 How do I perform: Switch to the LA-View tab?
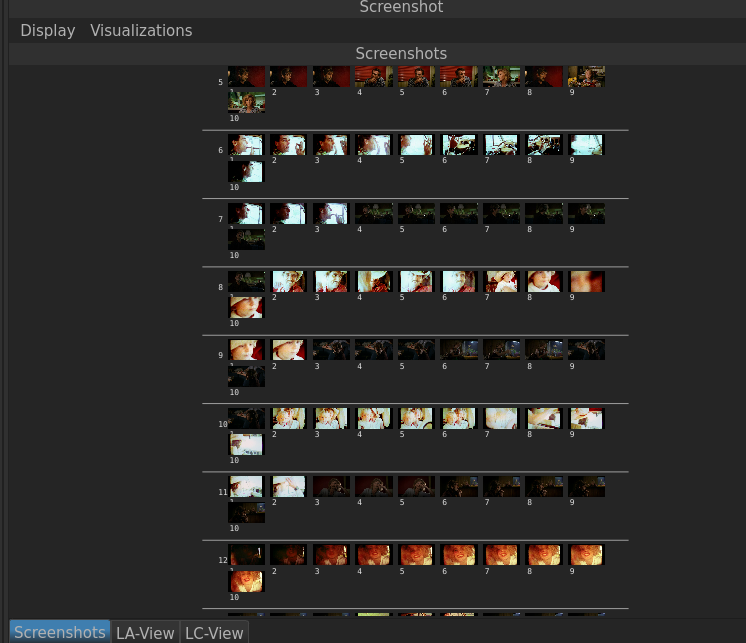coord(145,633)
